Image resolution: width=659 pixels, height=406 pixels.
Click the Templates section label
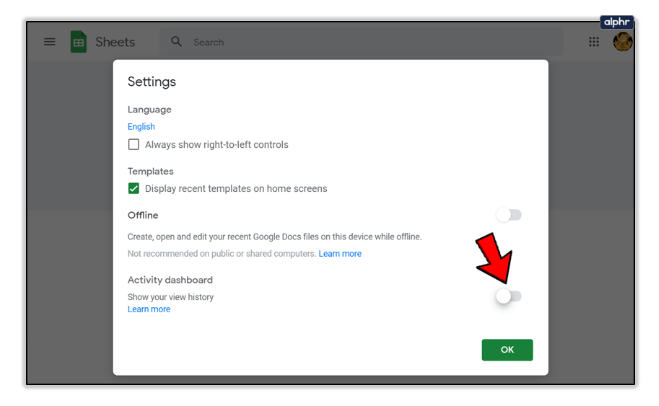coord(150,171)
